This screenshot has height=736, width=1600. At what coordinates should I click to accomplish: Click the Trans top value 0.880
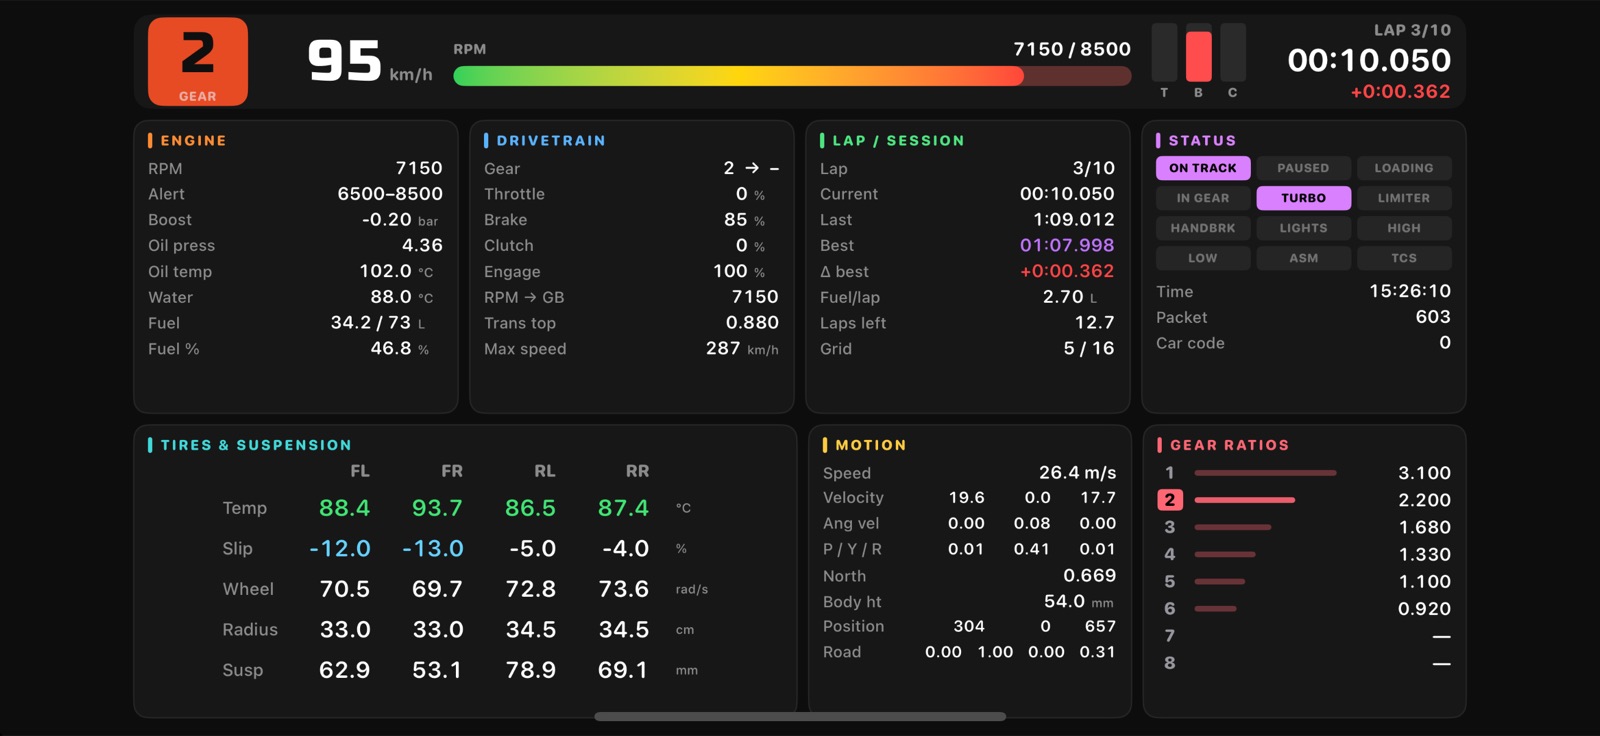point(752,322)
